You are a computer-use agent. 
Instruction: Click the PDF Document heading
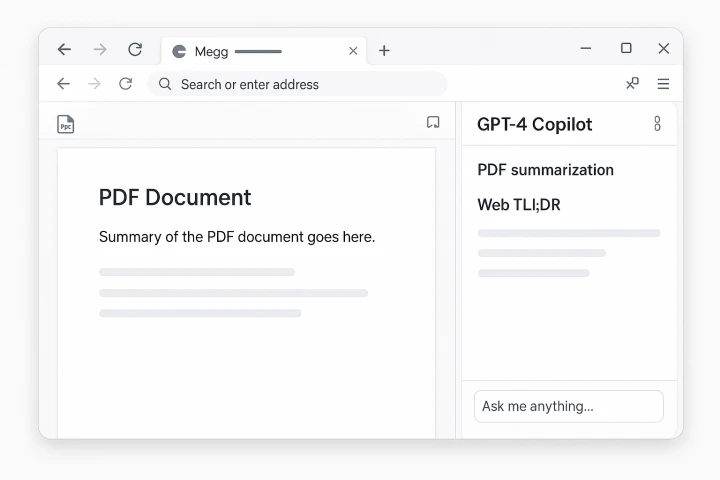[175, 198]
